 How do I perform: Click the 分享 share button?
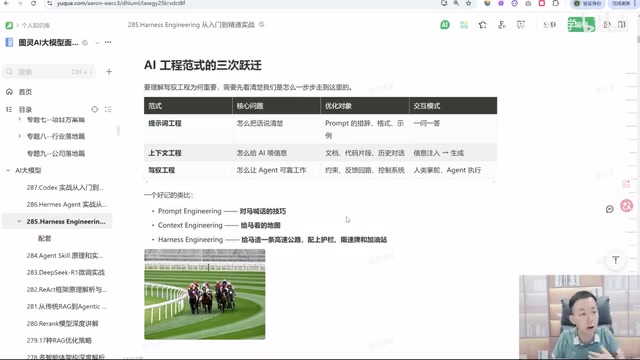click(x=549, y=25)
